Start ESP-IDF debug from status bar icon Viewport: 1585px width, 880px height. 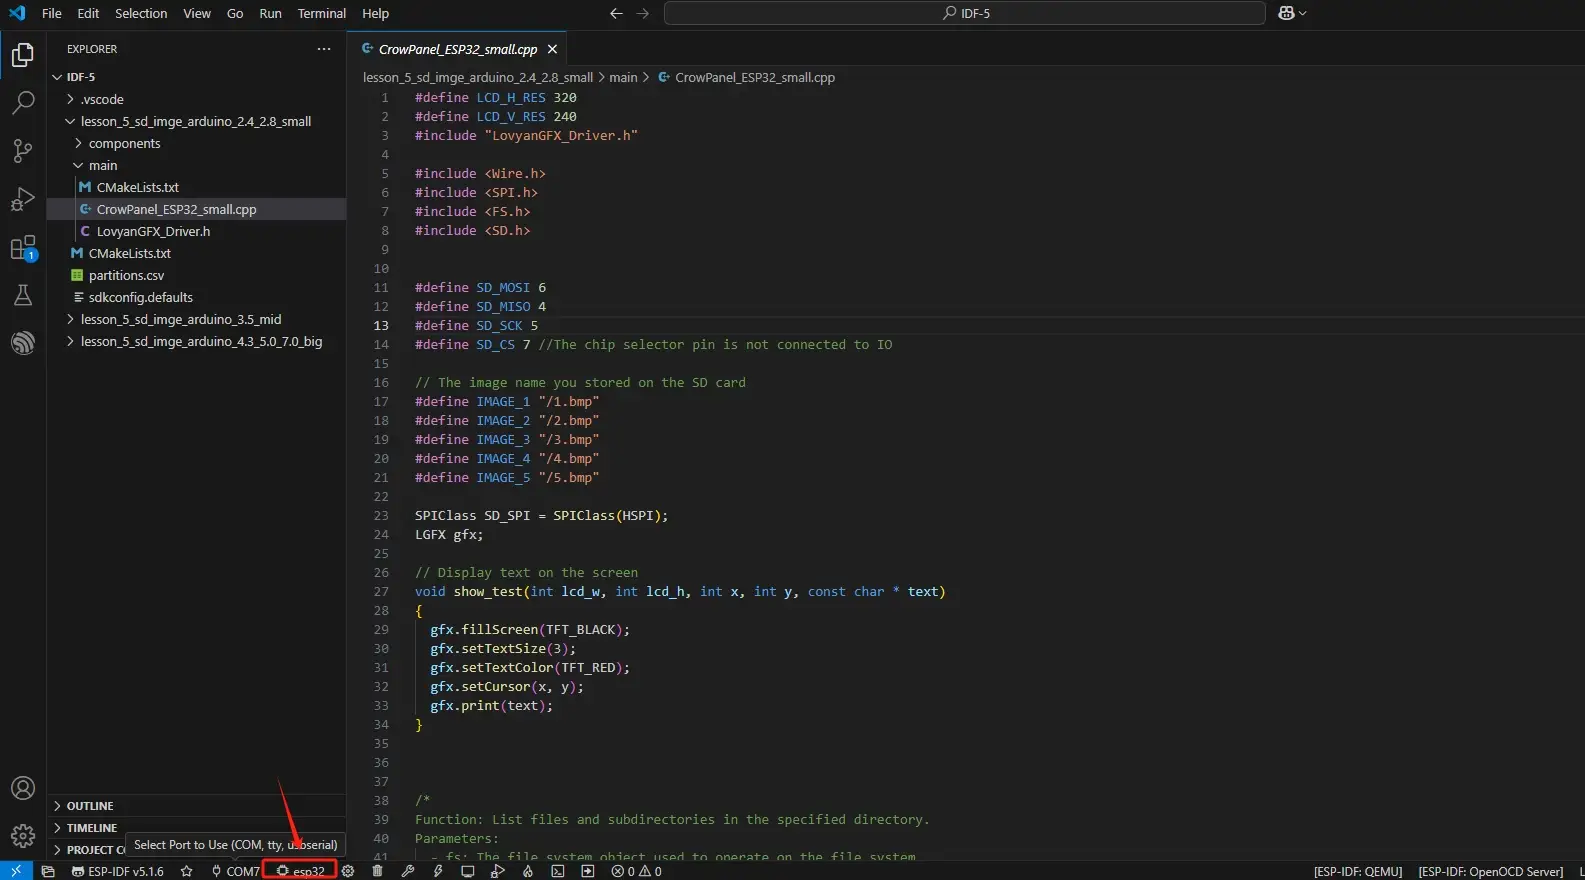coord(498,871)
